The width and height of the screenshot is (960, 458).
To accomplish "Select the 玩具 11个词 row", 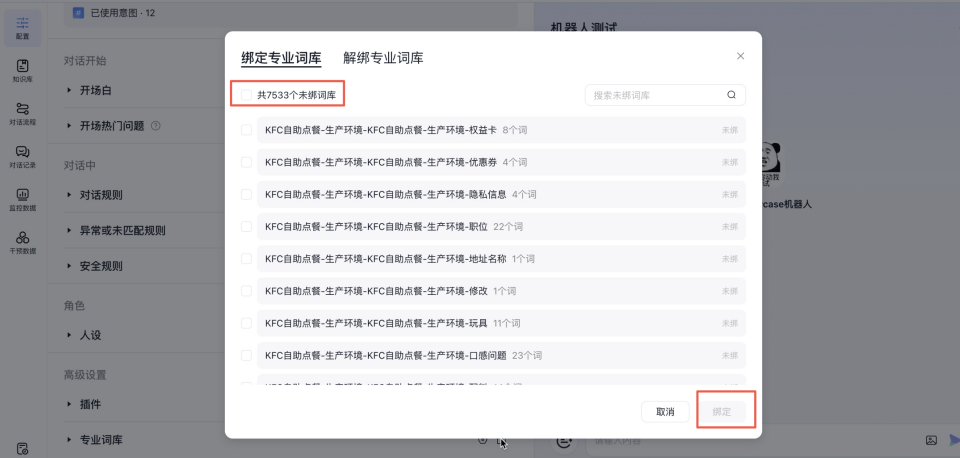I will [501, 323].
